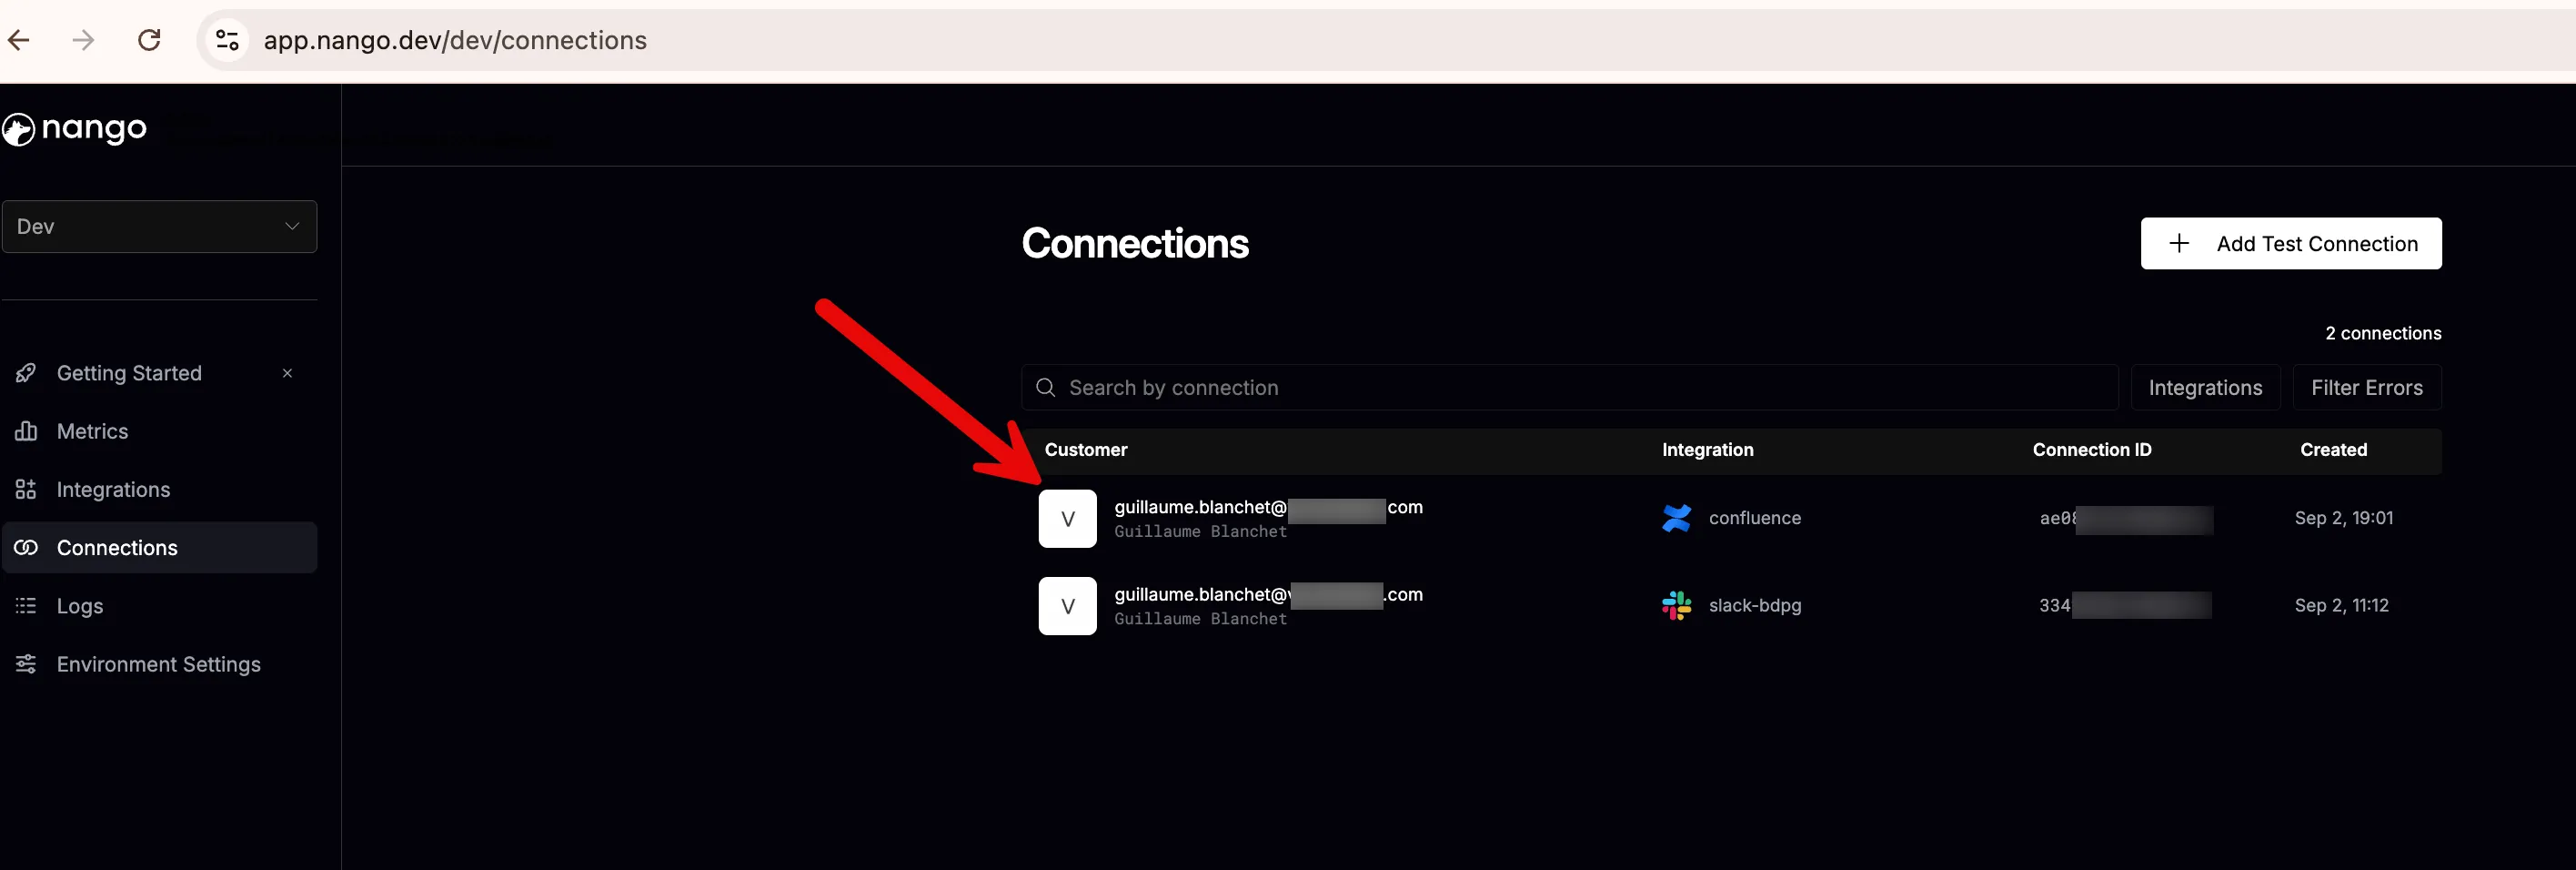
Task: Open Environment Settings
Action: [x=159, y=664]
